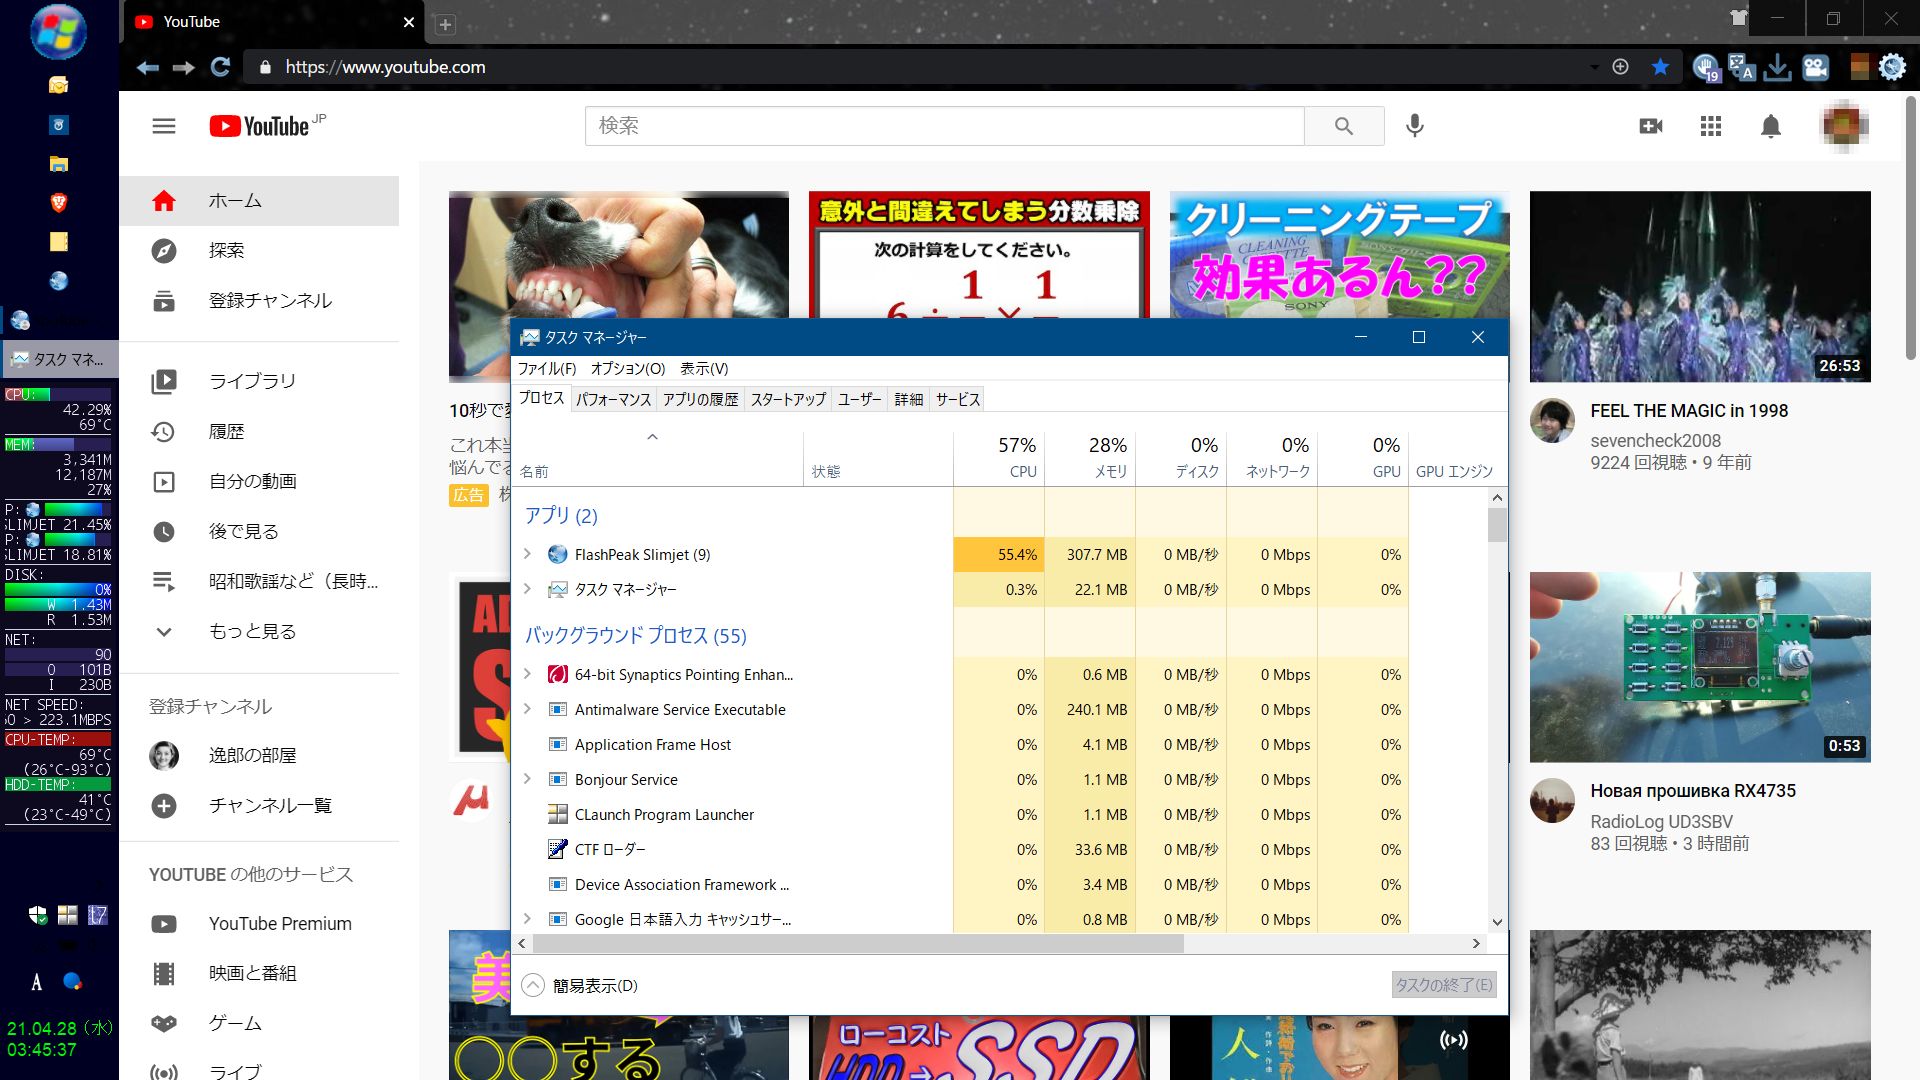This screenshot has width=1920, height=1080.
Task: Collapse to 簡易表示 in Task Manager
Action: (x=579, y=986)
